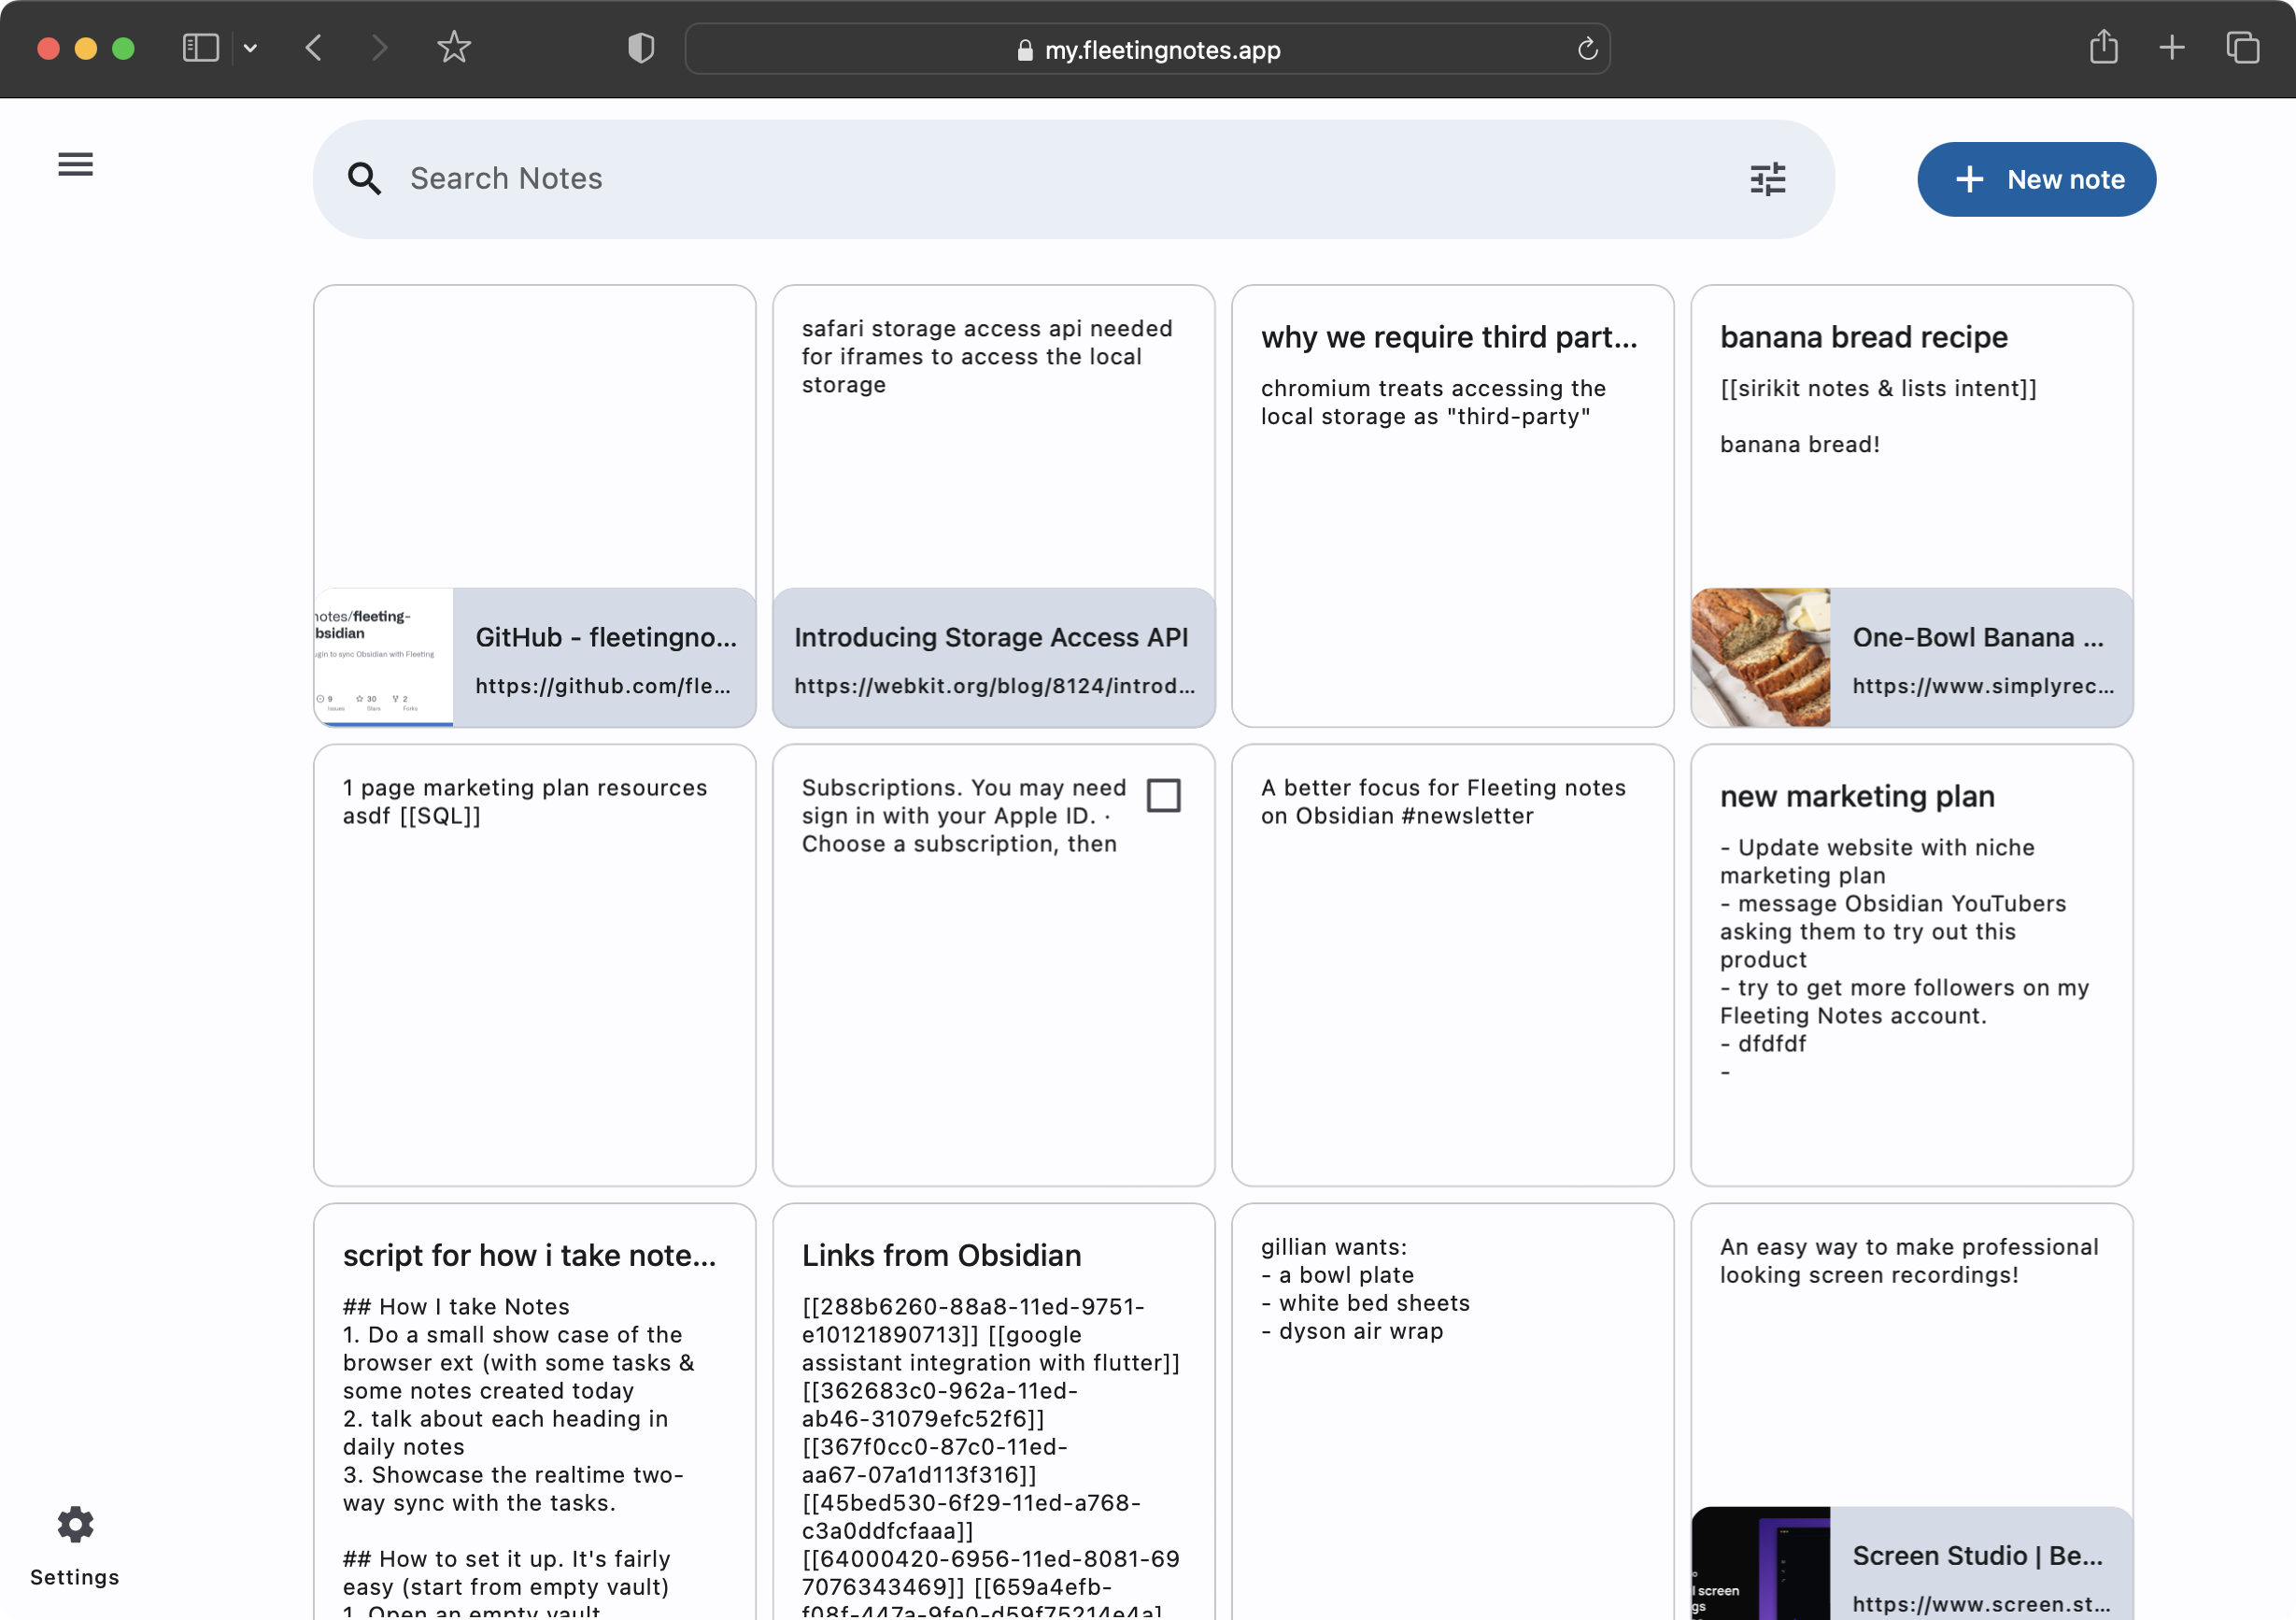
Task: Reload the page with refresh icon
Action: coord(1587,49)
